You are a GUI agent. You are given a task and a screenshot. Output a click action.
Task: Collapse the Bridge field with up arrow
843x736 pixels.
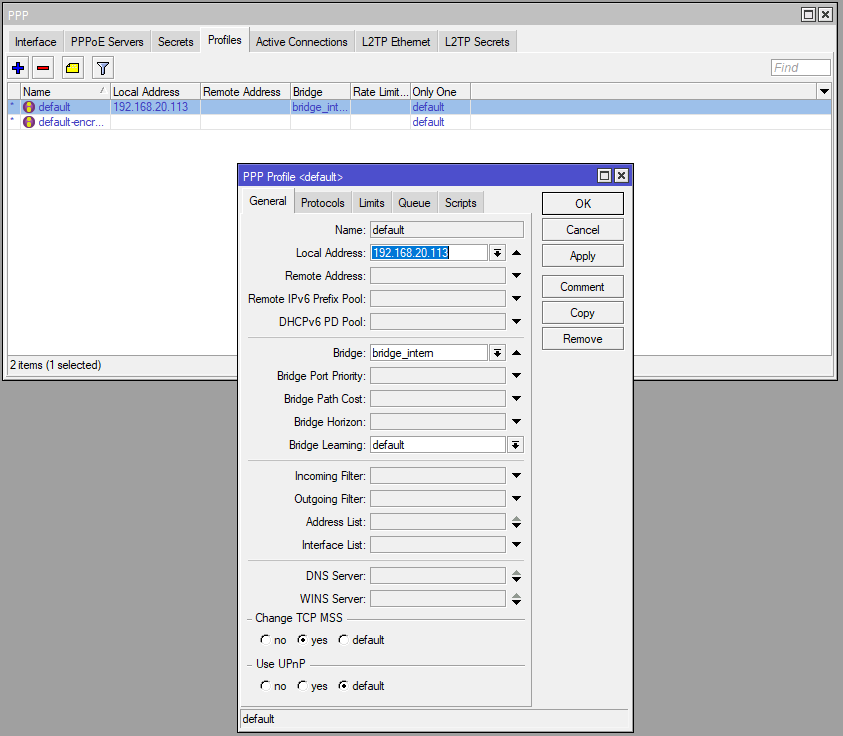[516, 353]
